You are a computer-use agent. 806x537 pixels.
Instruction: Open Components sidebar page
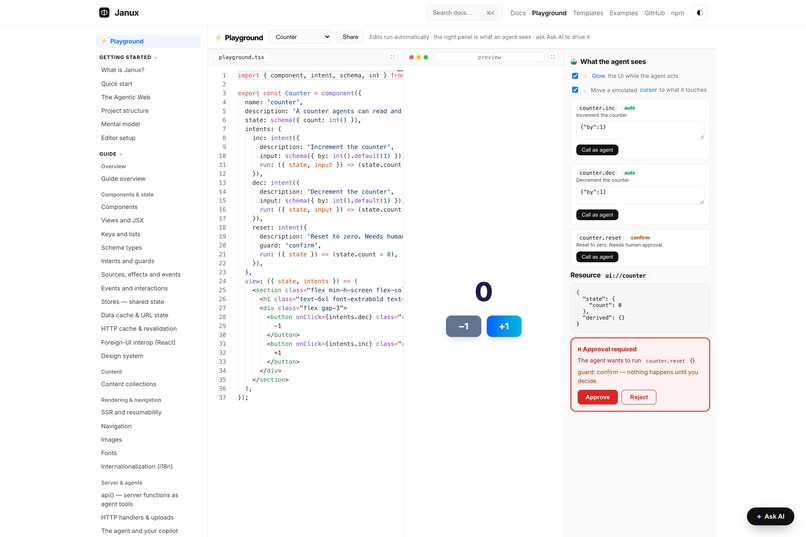[x=119, y=207]
